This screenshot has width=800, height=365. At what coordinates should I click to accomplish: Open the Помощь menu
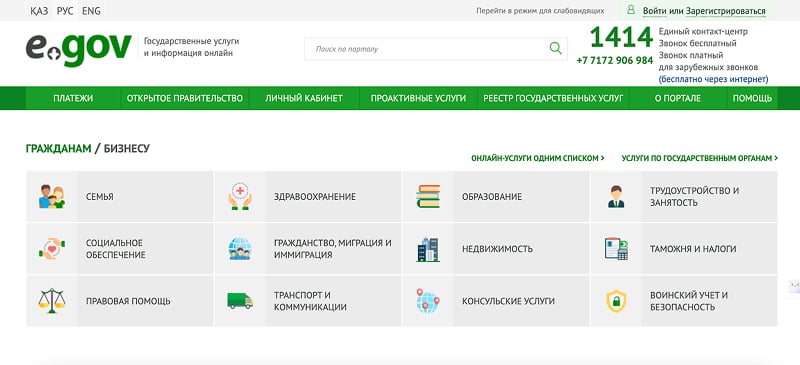752,99
